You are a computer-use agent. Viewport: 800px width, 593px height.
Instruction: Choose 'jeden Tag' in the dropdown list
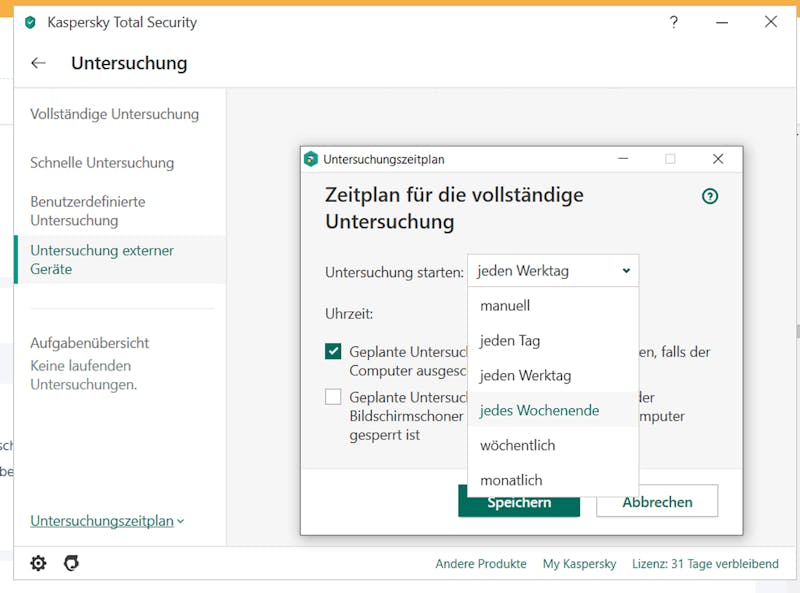click(x=553, y=340)
